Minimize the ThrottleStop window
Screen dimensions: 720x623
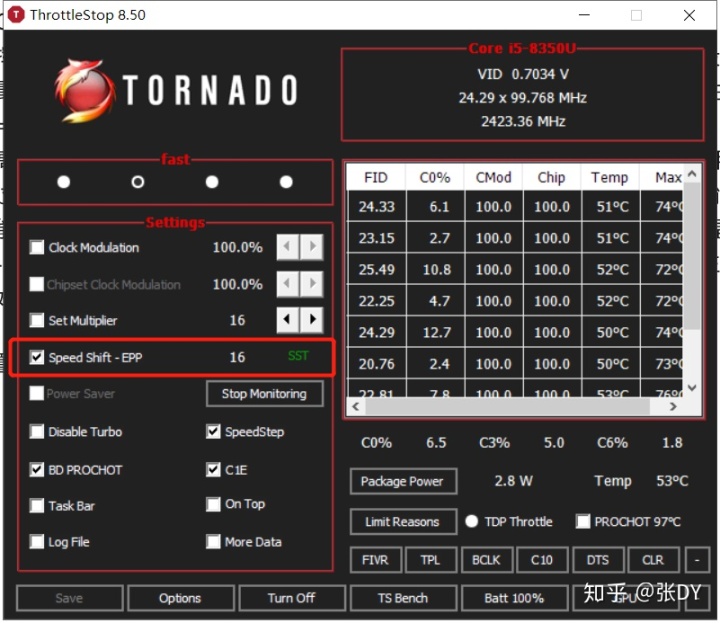pos(584,15)
